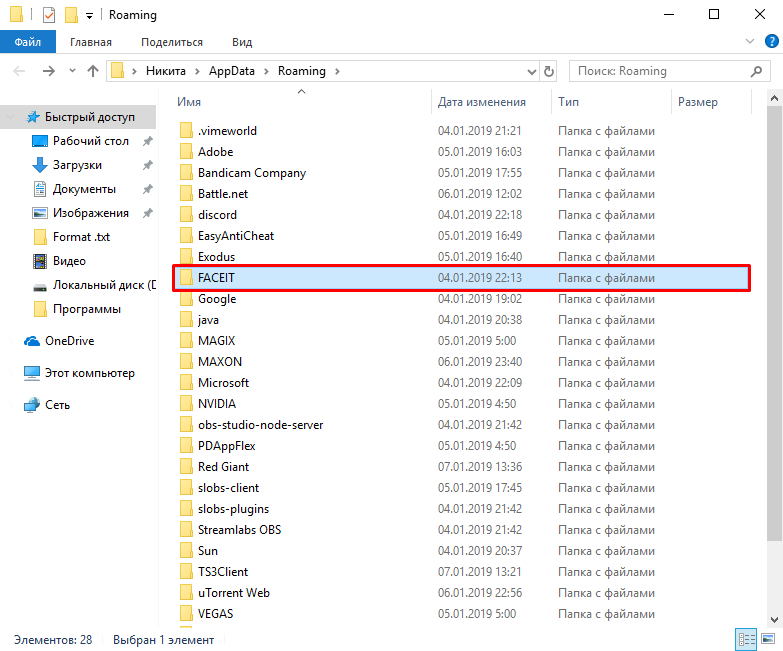Viewport: 783px width, 651px height.
Task: Click Roaming in the address breadcrumb
Action: point(302,71)
